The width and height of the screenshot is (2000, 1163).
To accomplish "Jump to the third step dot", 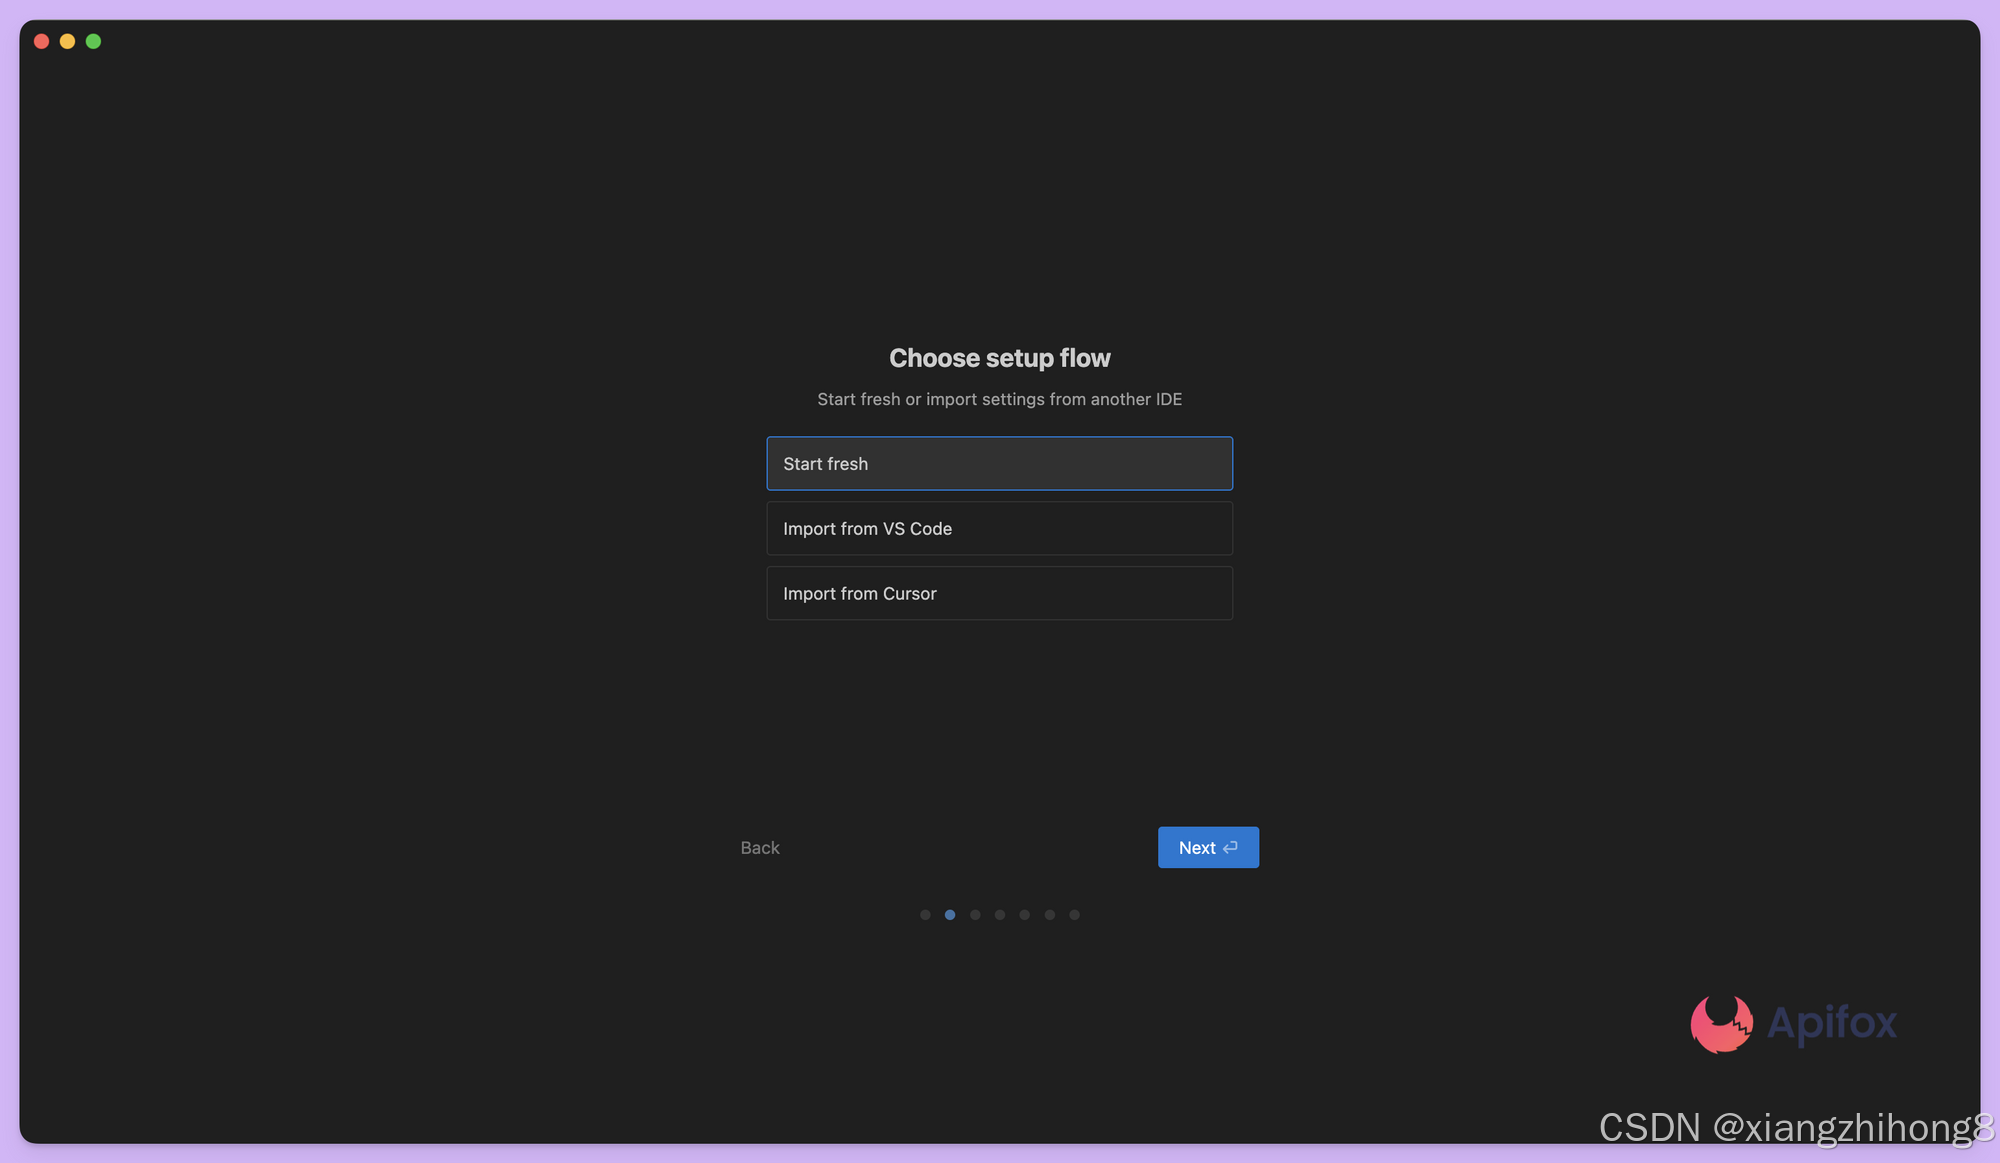I will [x=975, y=914].
